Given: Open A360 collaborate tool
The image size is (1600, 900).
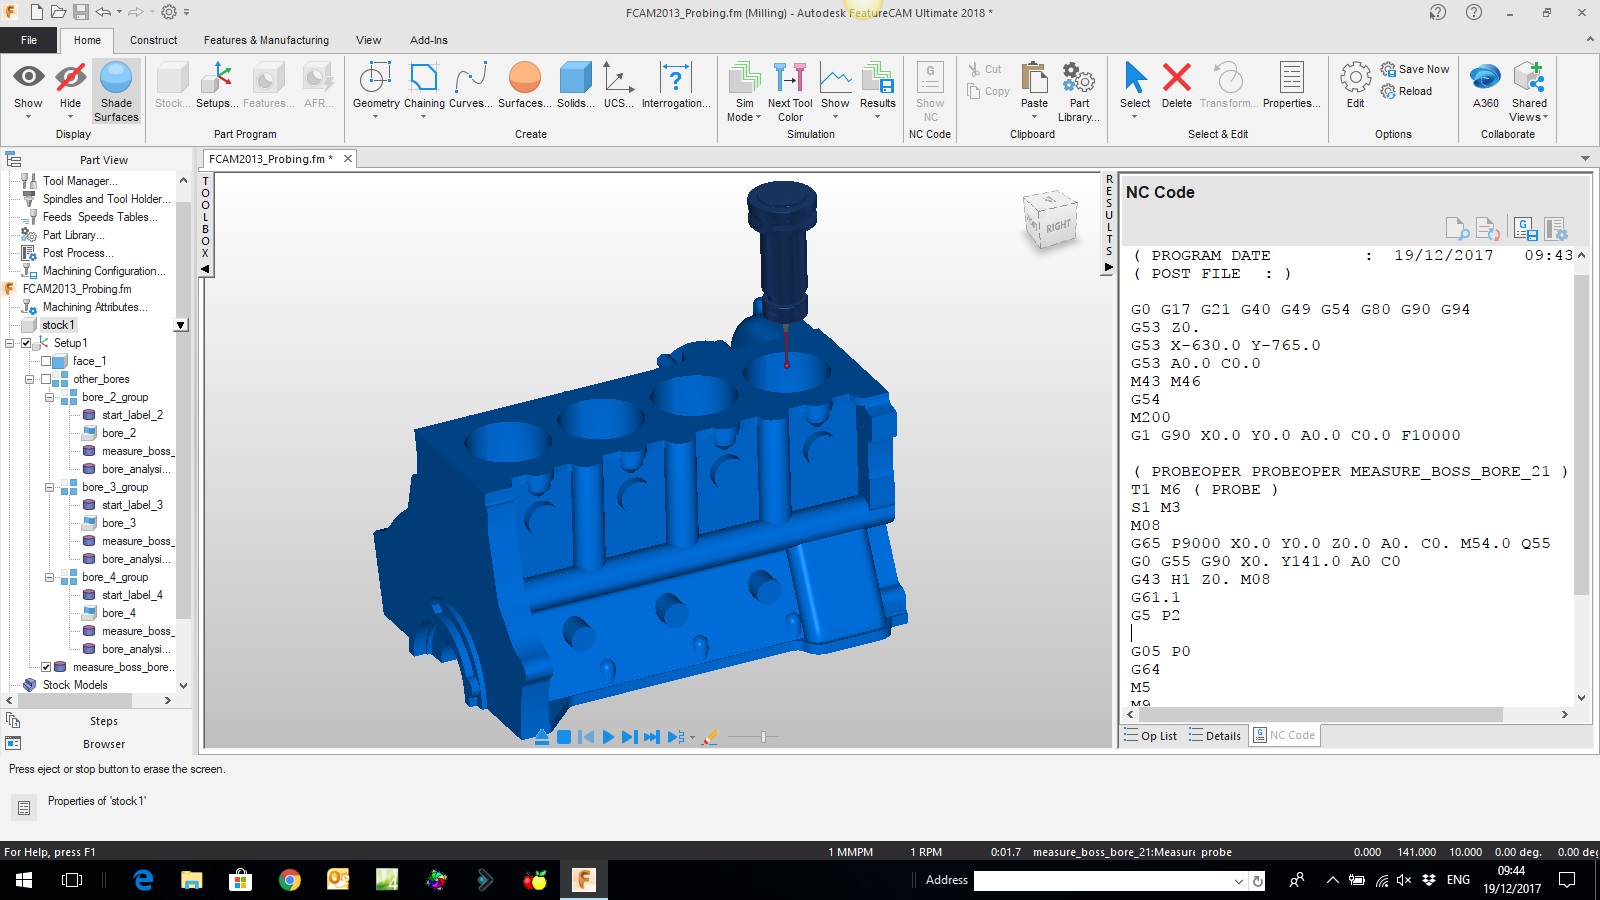Looking at the screenshot, I should coord(1485,85).
